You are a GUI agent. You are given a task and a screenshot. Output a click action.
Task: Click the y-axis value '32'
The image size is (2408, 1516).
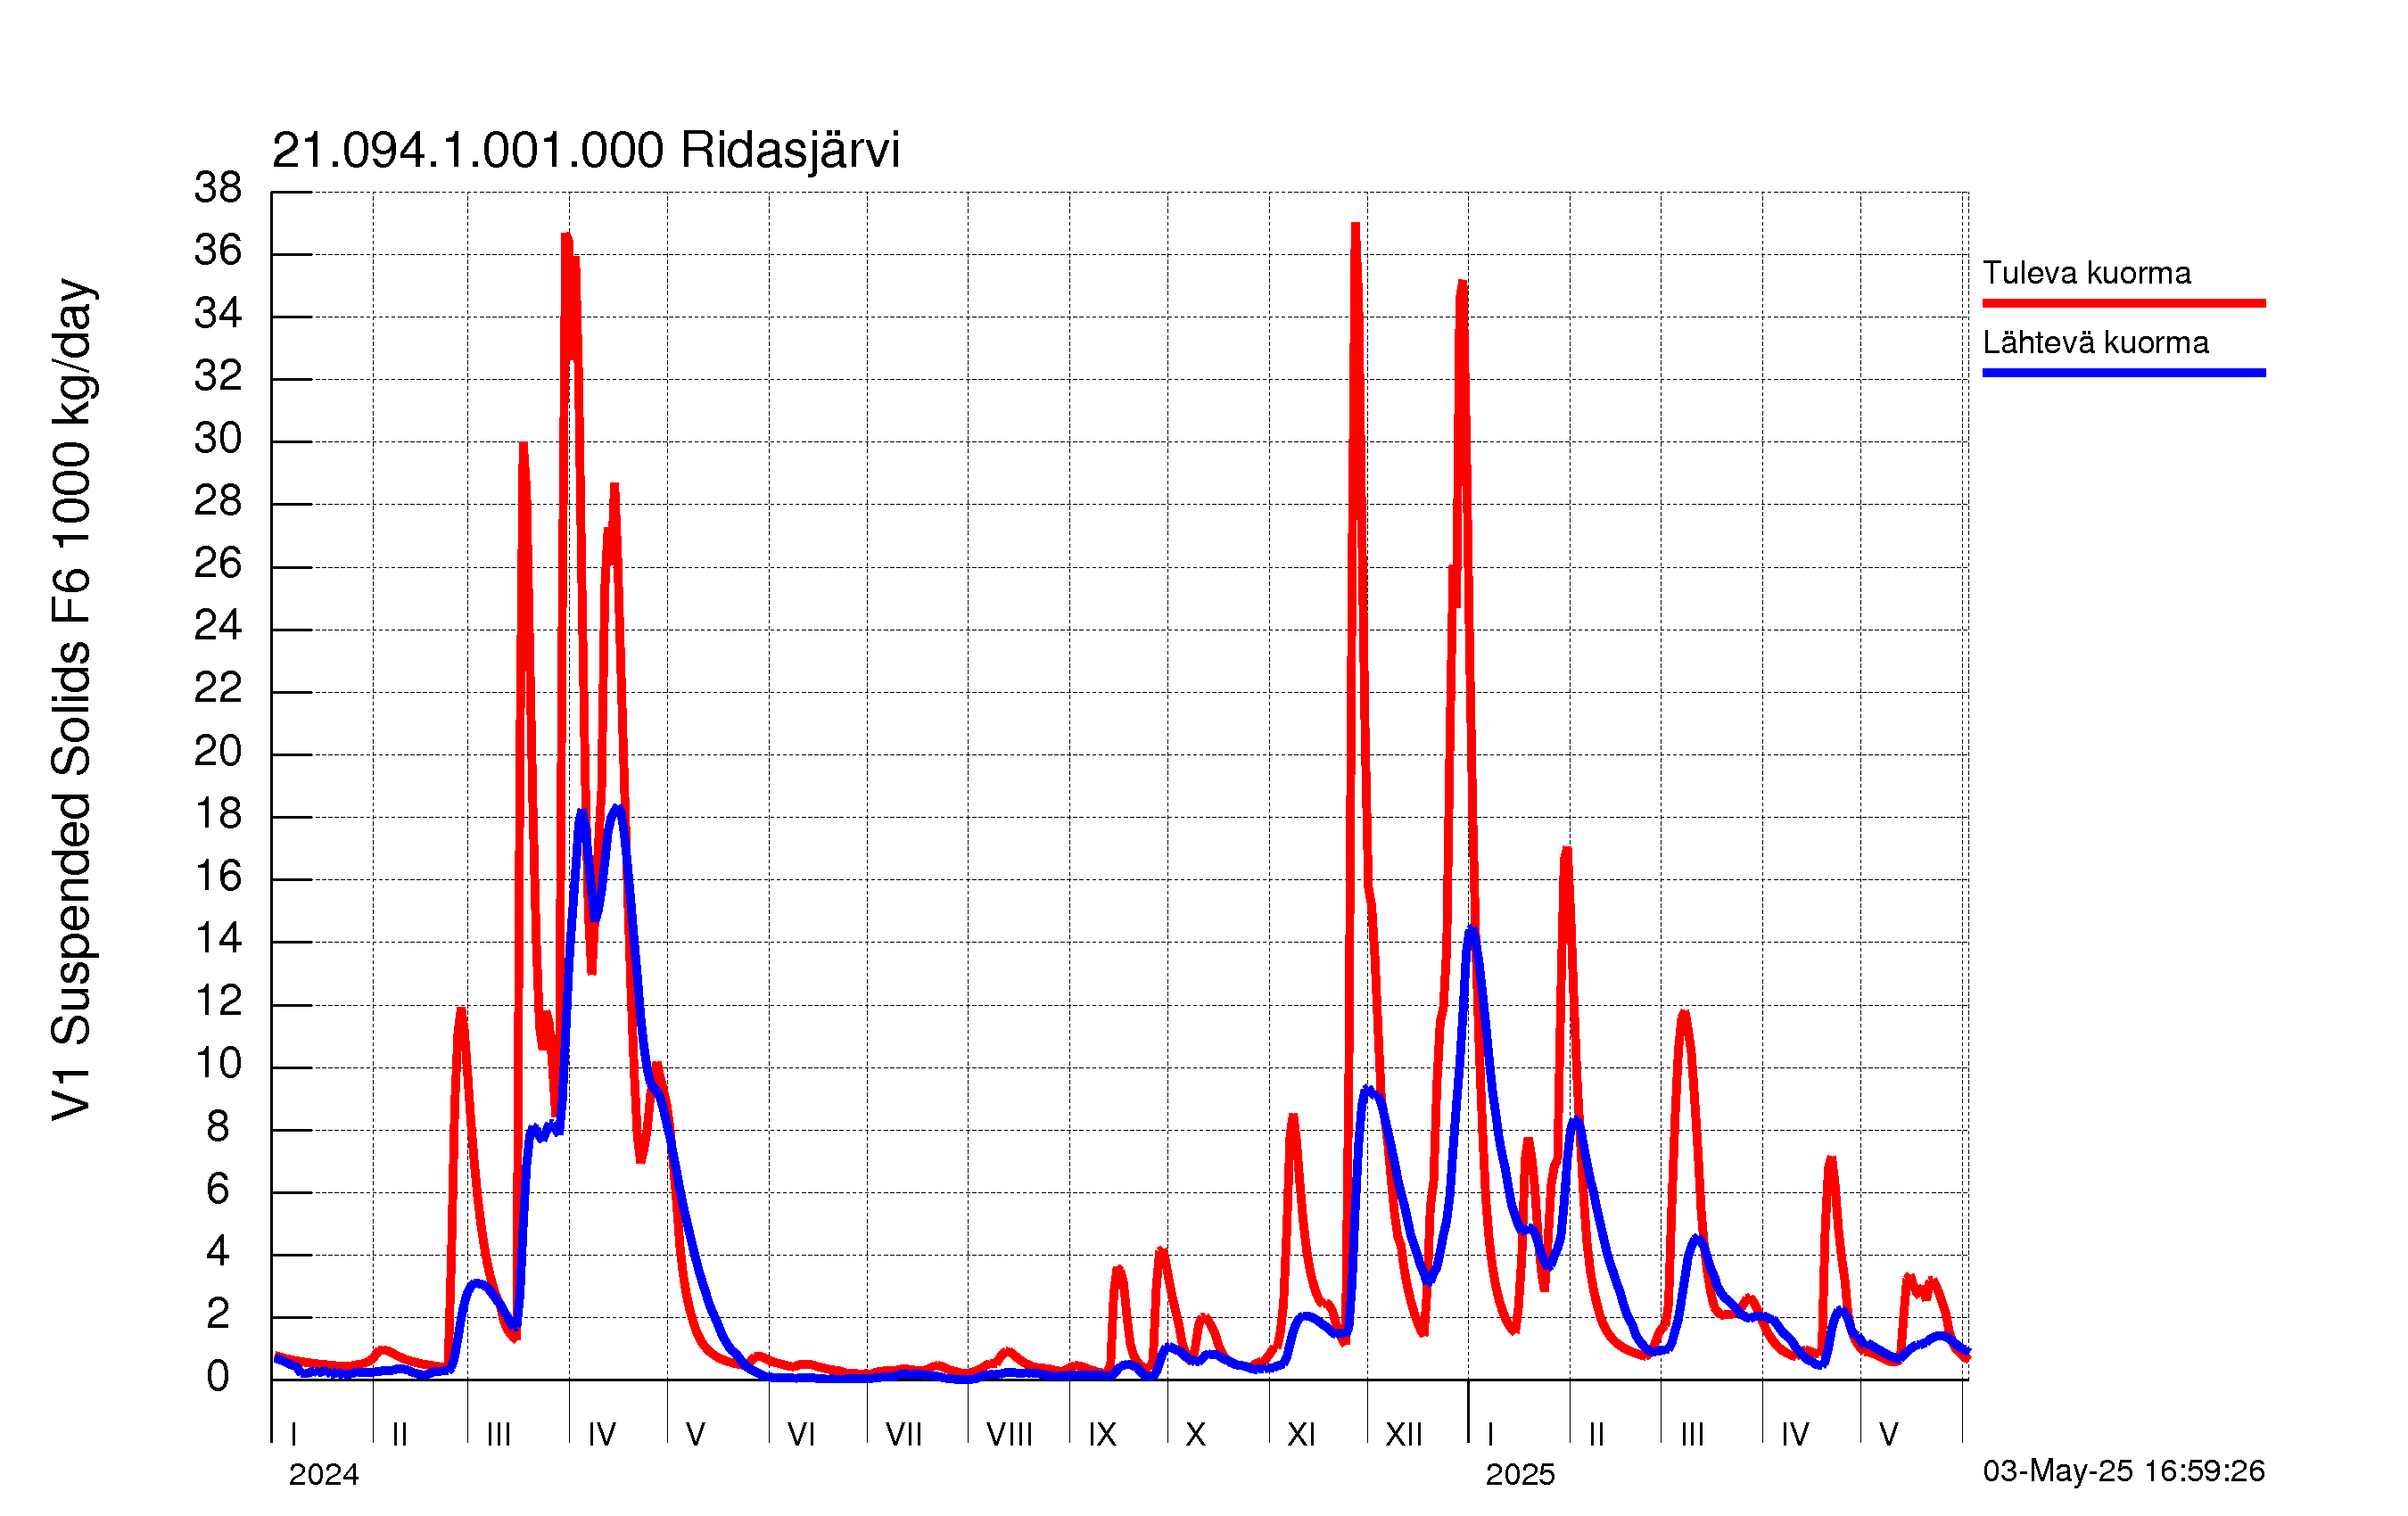point(218,377)
